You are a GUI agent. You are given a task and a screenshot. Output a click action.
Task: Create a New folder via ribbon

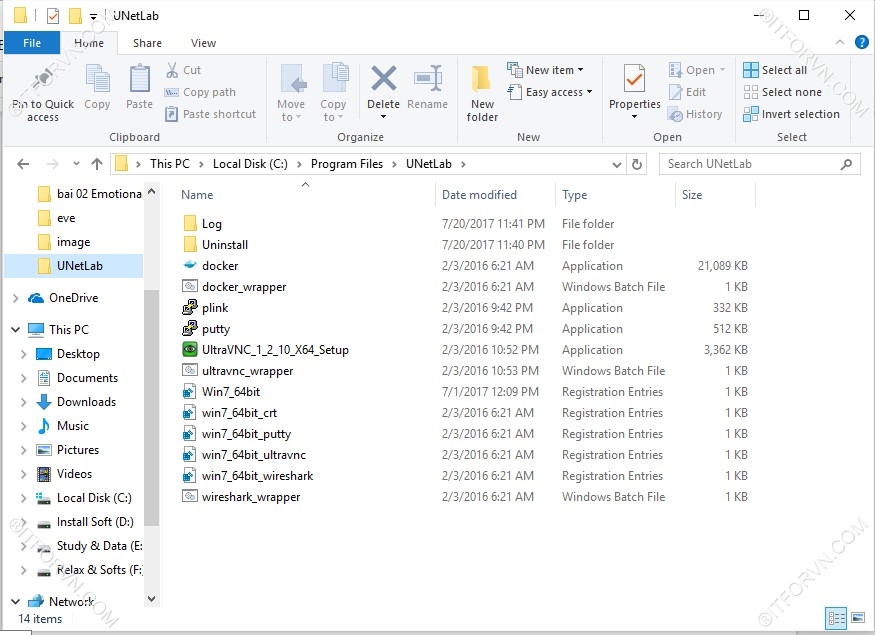(x=482, y=93)
